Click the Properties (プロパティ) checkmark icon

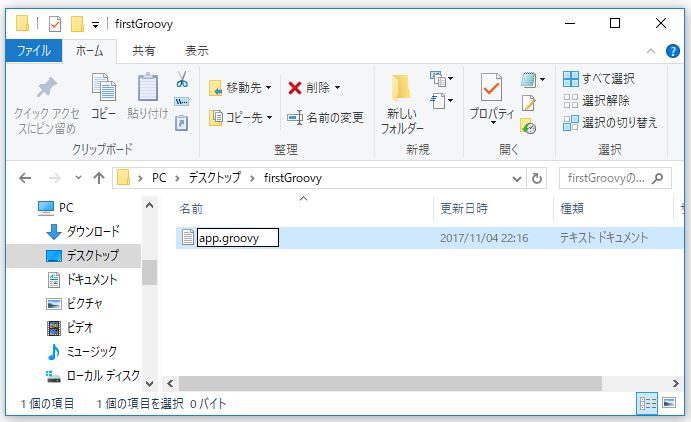(491, 88)
